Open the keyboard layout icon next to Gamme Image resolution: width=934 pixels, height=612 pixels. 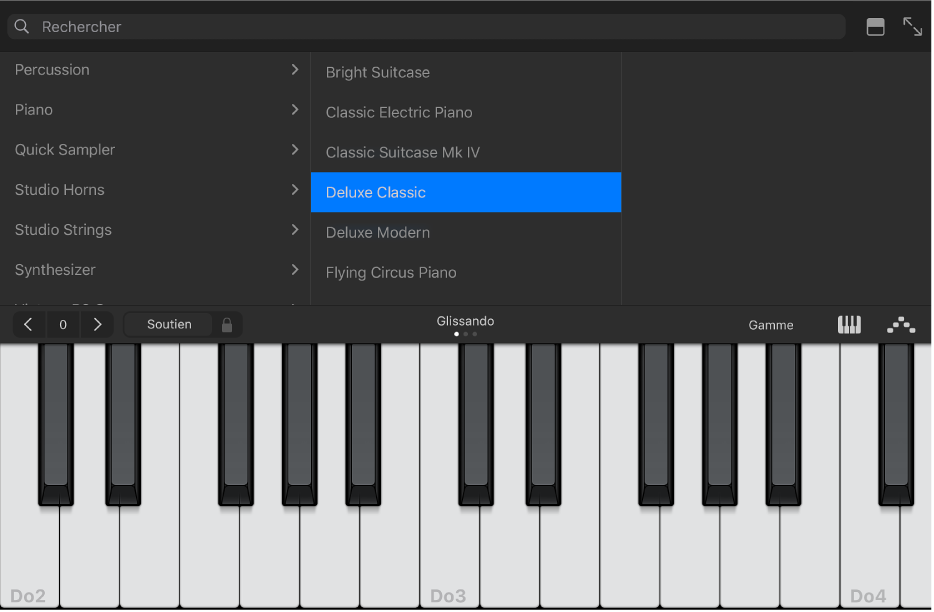coord(849,324)
